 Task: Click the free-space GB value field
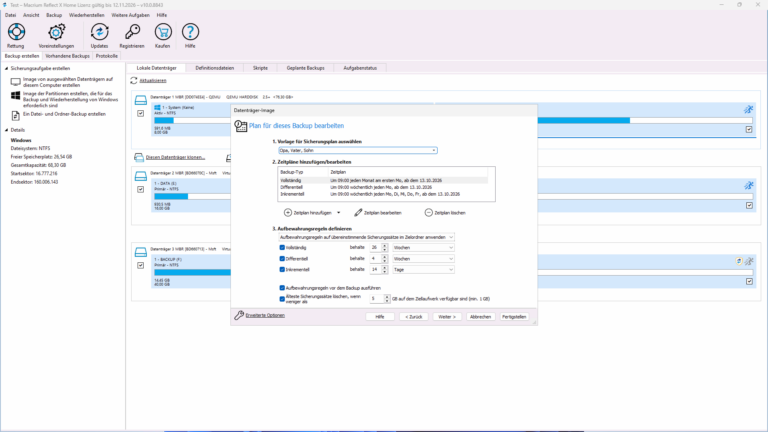click(x=377, y=299)
